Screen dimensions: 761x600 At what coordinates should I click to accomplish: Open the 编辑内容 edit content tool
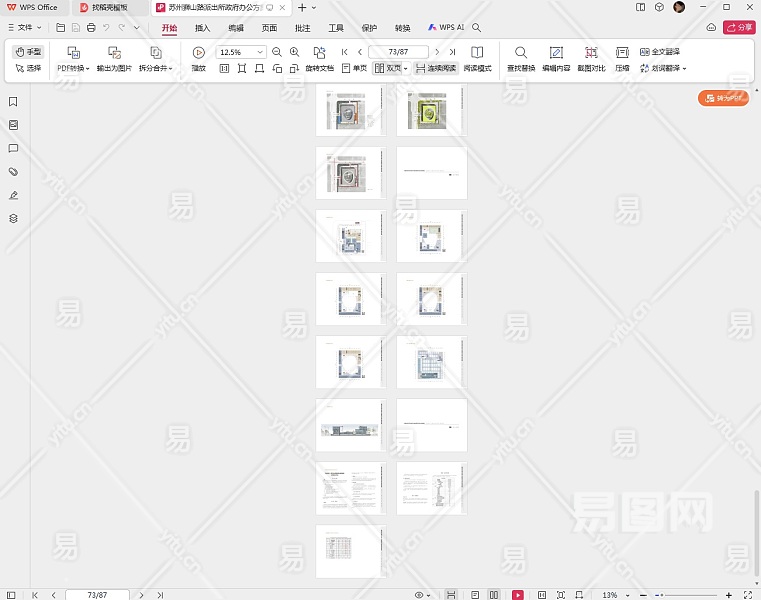point(556,52)
